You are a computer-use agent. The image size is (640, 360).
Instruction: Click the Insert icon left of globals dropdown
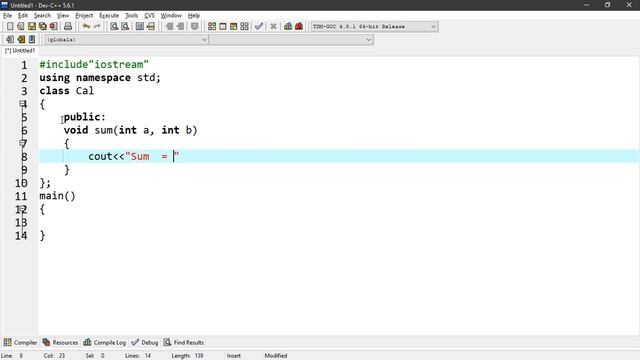pyautogui.click(x=10, y=40)
